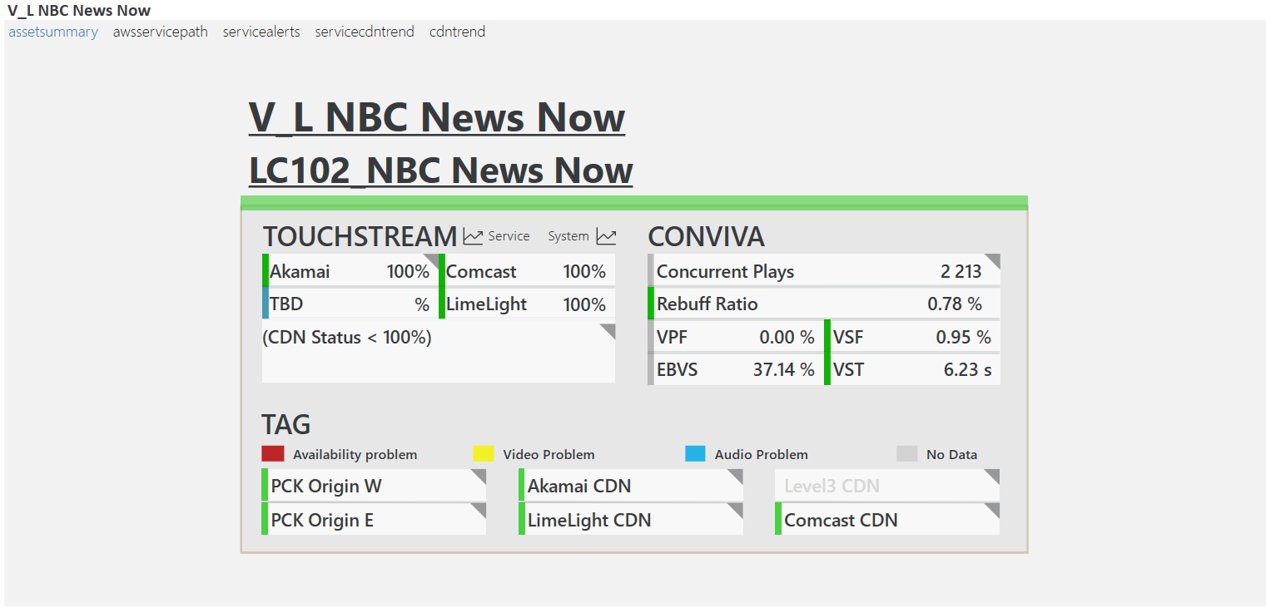Click the small V_L NBC News Now page title
The width and height of the screenshot is (1266, 608).
pos(79,10)
